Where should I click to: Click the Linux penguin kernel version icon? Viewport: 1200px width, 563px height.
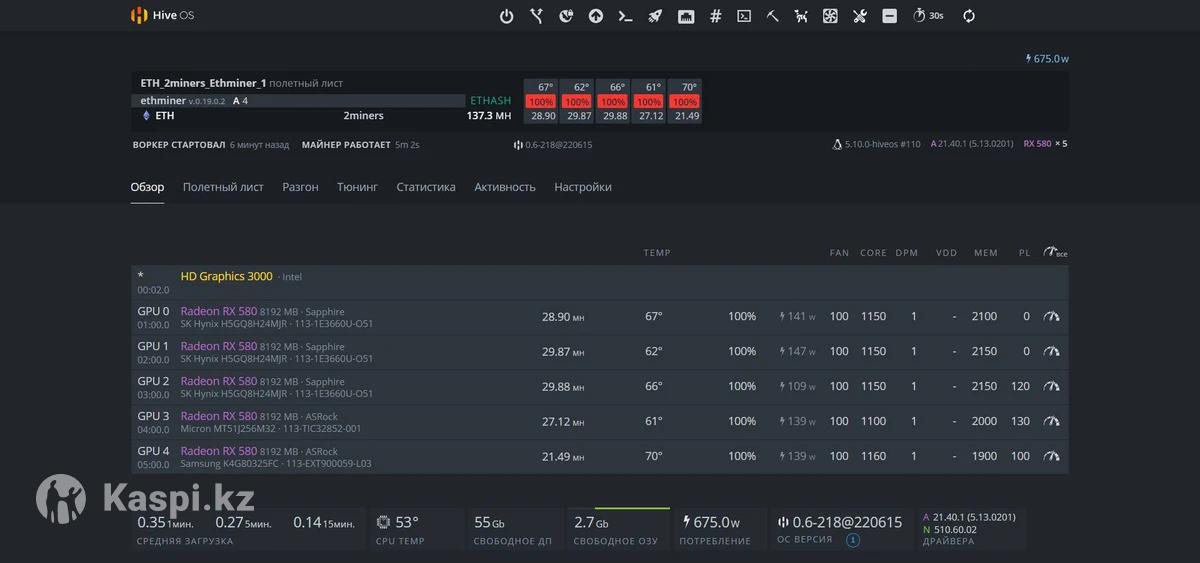[837, 144]
